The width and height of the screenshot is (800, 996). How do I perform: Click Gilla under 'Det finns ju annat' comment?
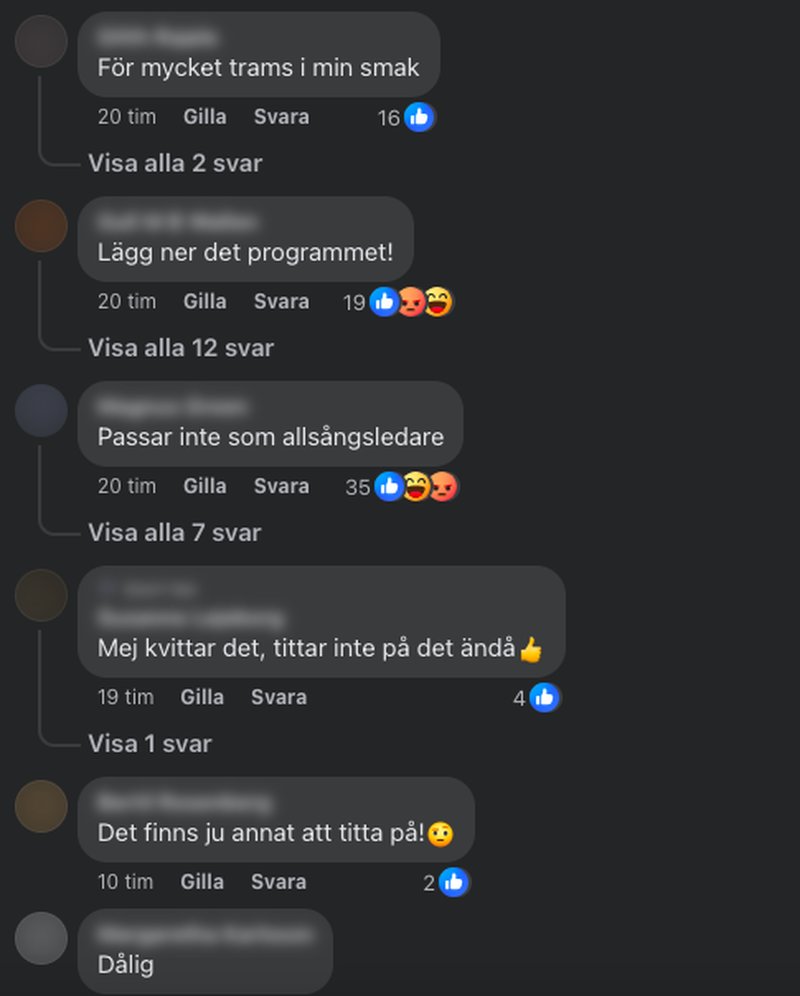click(202, 882)
